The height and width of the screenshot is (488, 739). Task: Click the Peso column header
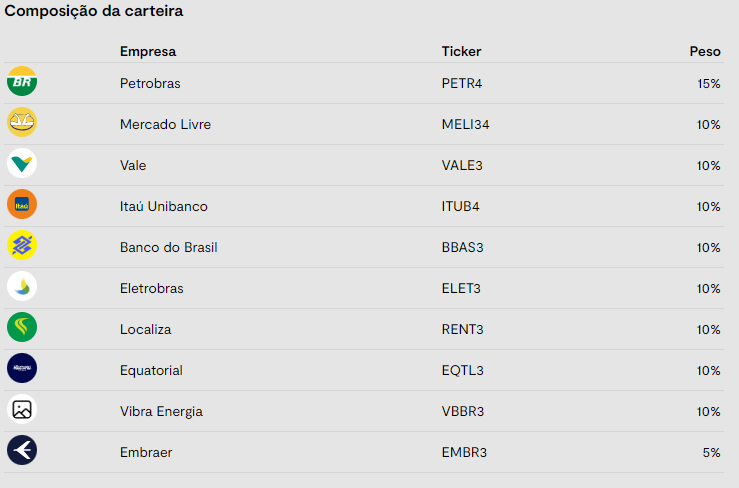(x=705, y=51)
